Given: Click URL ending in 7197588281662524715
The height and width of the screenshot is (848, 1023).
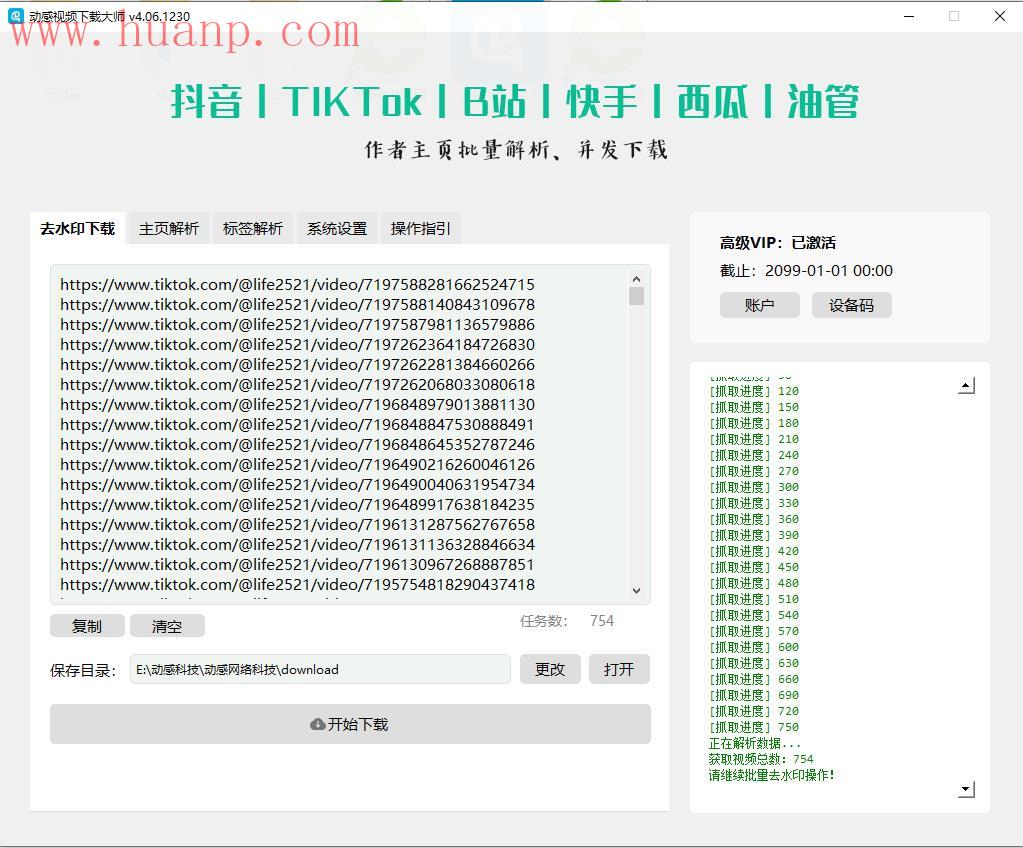Looking at the screenshot, I should [x=298, y=284].
